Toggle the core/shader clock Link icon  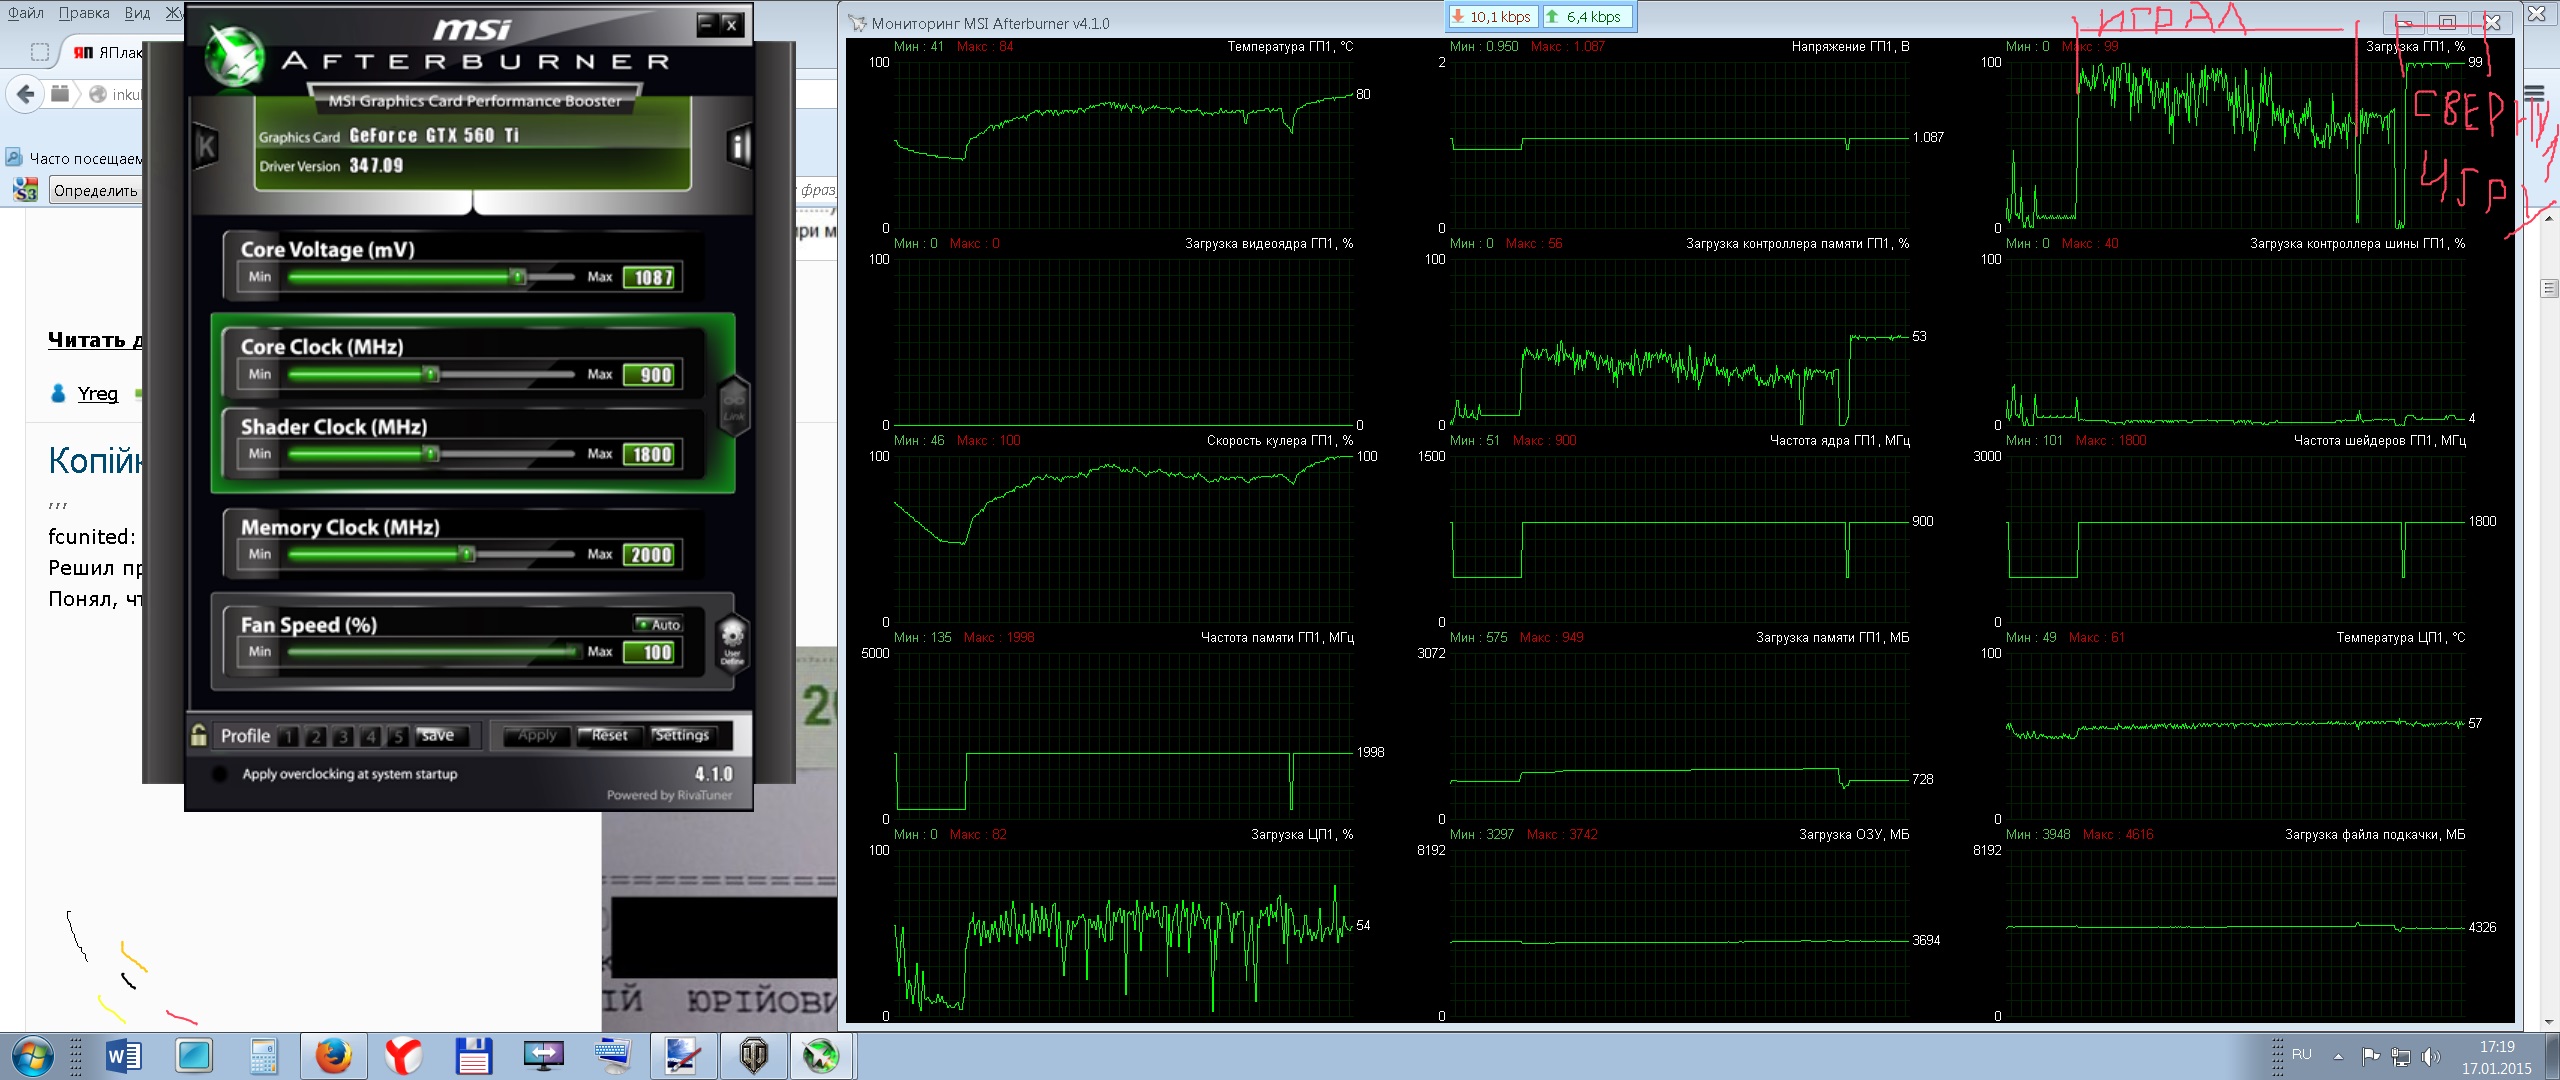click(734, 405)
